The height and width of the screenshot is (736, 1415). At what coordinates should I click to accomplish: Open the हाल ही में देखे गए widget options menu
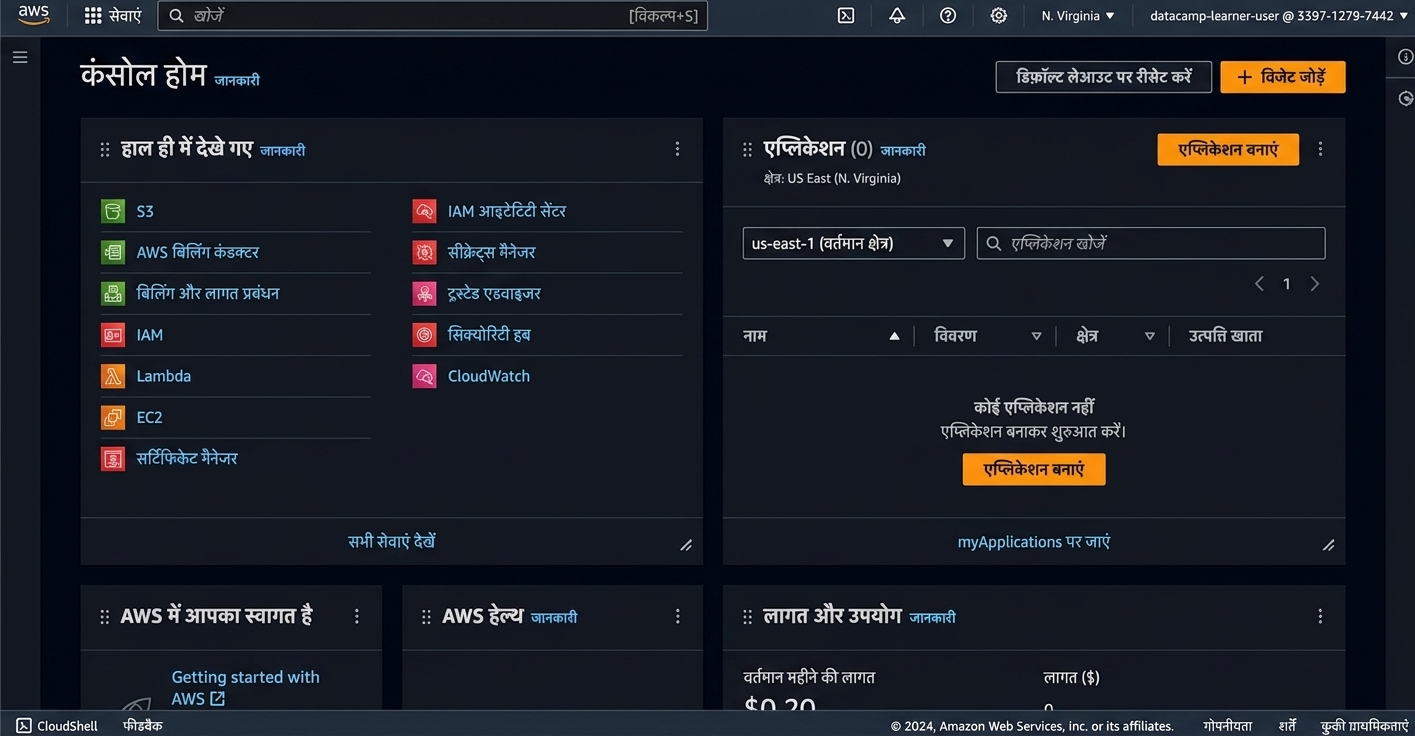[x=677, y=149]
